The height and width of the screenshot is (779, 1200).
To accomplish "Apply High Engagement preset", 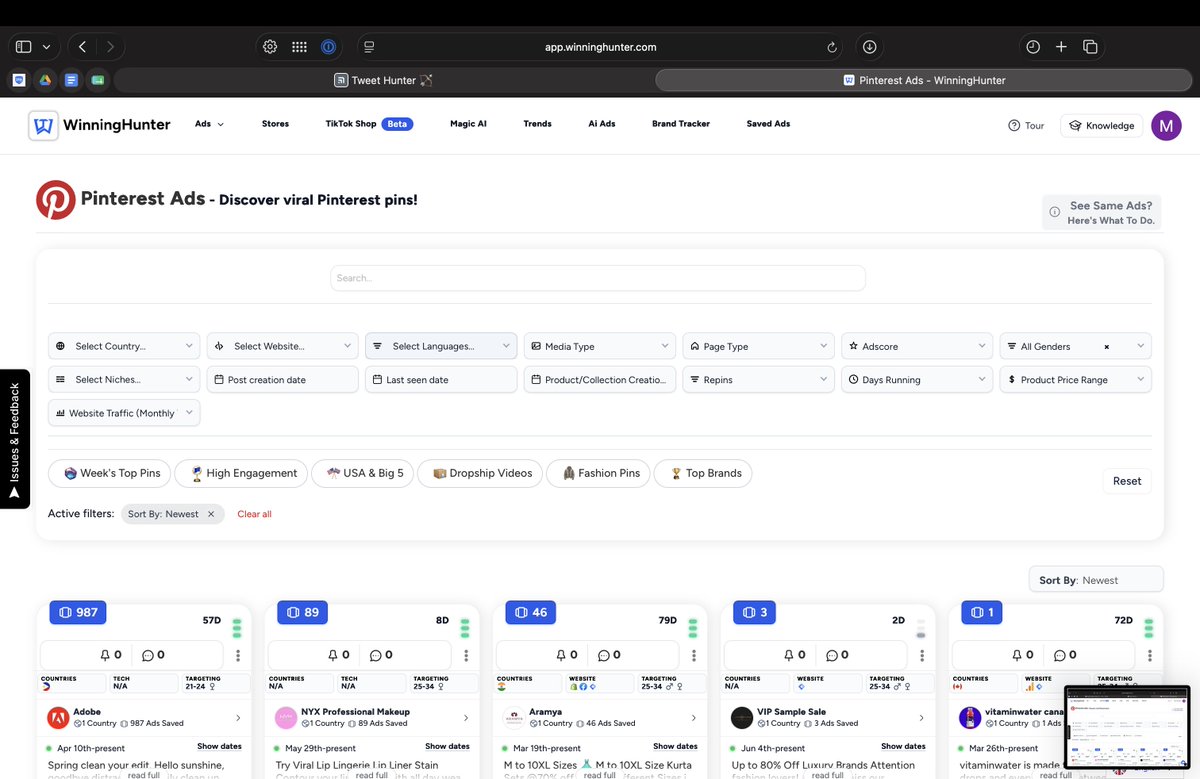I will tap(241, 473).
